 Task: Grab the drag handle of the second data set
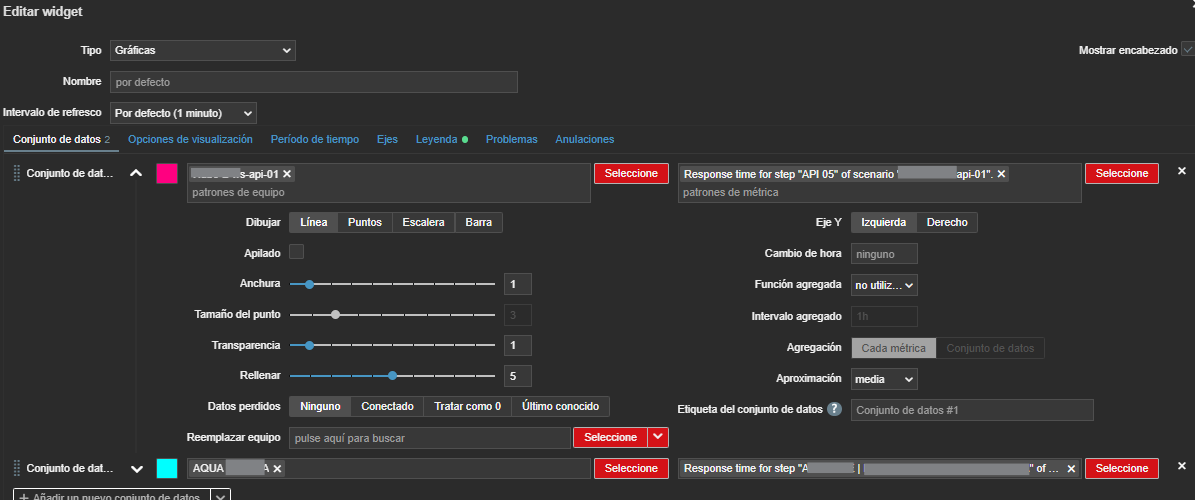(x=16, y=468)
